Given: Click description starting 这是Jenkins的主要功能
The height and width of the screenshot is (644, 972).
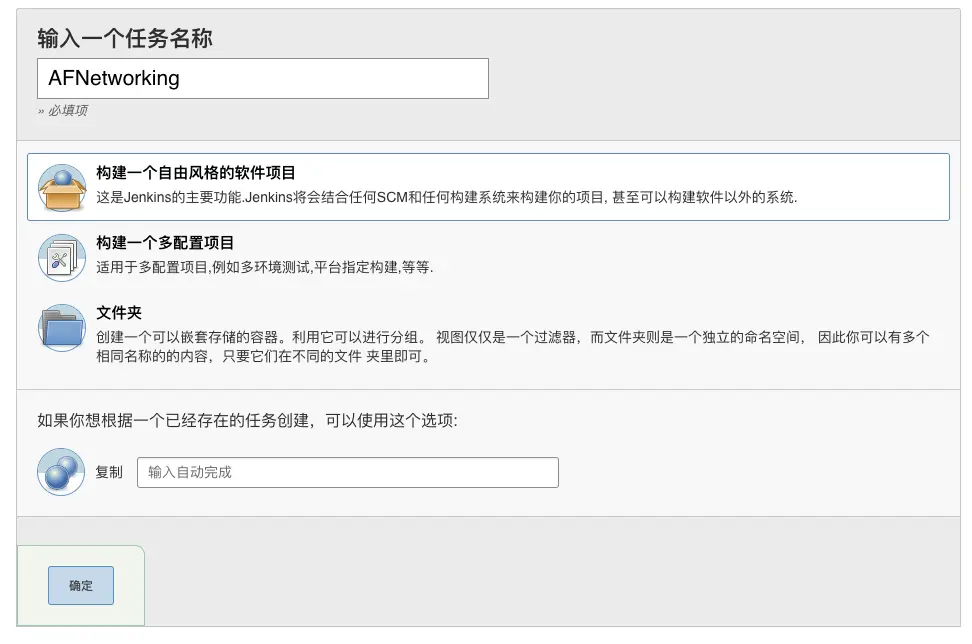Looking at the screenshot, I should [x=446, y=198].
